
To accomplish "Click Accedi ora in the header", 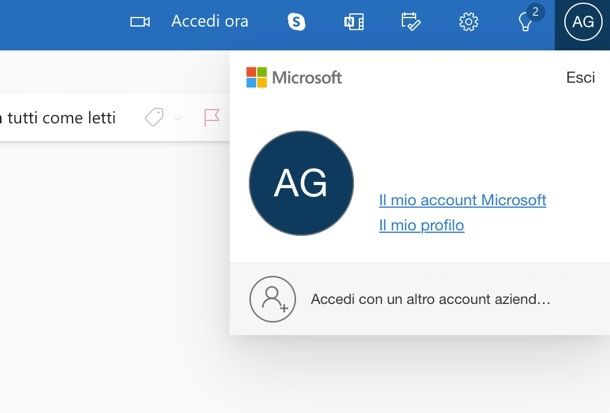I will (210, 21).
